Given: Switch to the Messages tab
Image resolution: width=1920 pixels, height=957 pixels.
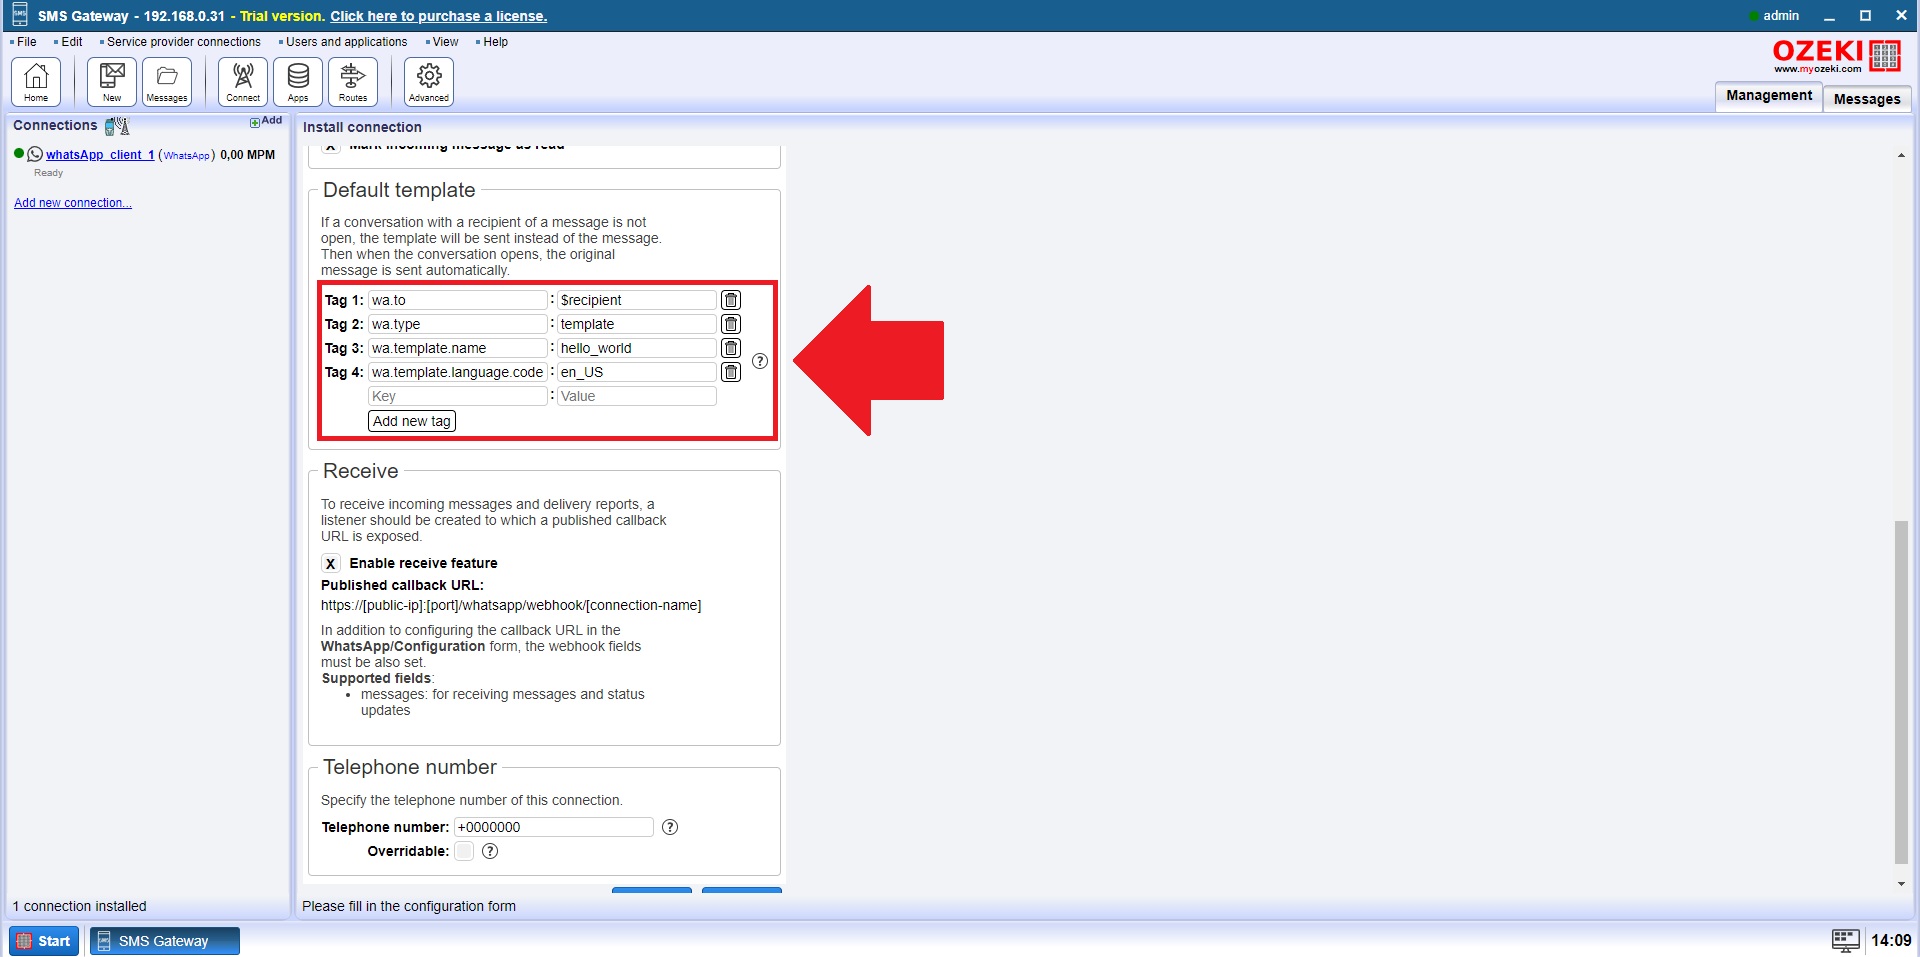Looking at the screenshot, I should pyautogui.click(x=1867, y=99).
